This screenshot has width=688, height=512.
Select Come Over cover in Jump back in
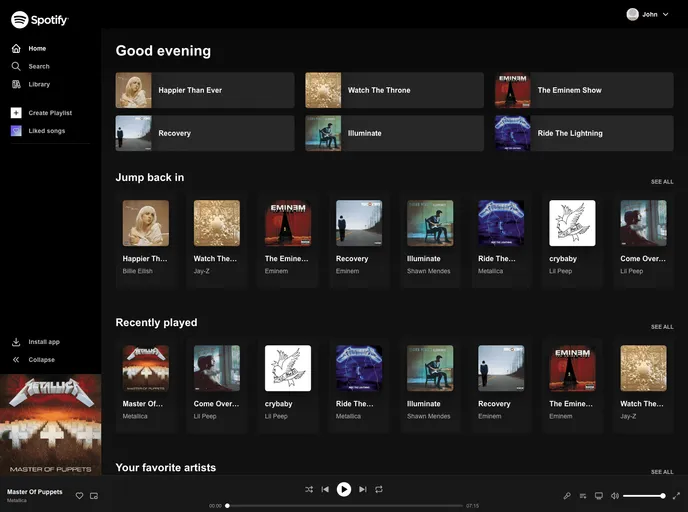click(x=643, y=223)
